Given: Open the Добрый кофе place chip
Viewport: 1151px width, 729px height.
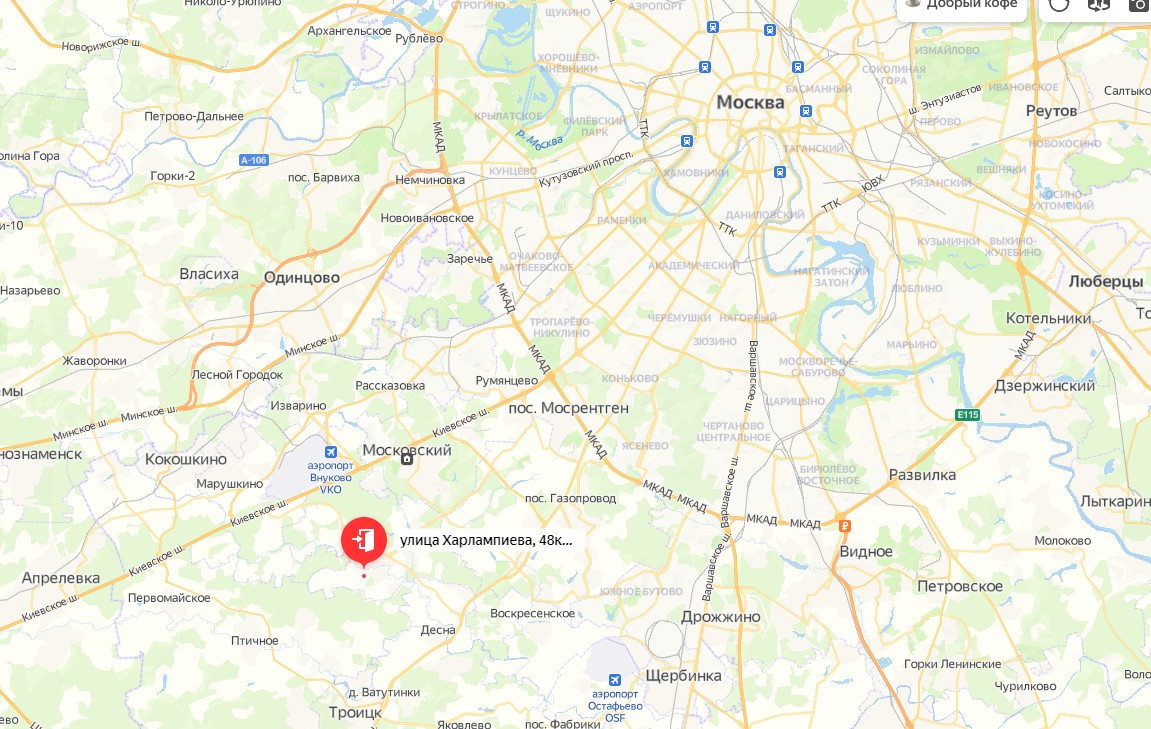Looking at the screenshot, I should 962,6.
